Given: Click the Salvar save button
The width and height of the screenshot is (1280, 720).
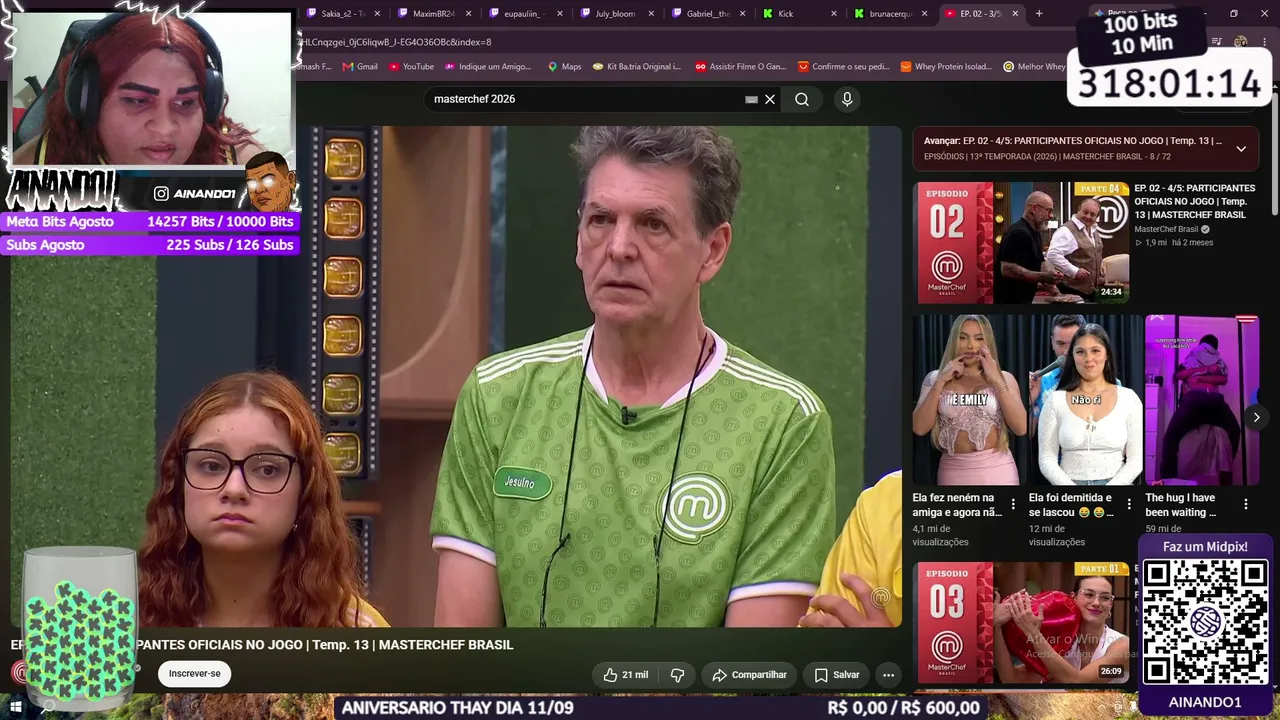Looking at the screenshot, I should (x=837, y=675).
